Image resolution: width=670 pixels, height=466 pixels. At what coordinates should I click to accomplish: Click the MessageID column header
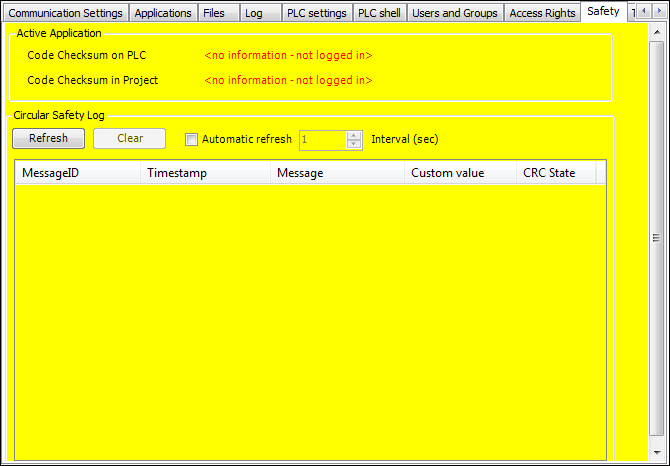pos(78,173)
